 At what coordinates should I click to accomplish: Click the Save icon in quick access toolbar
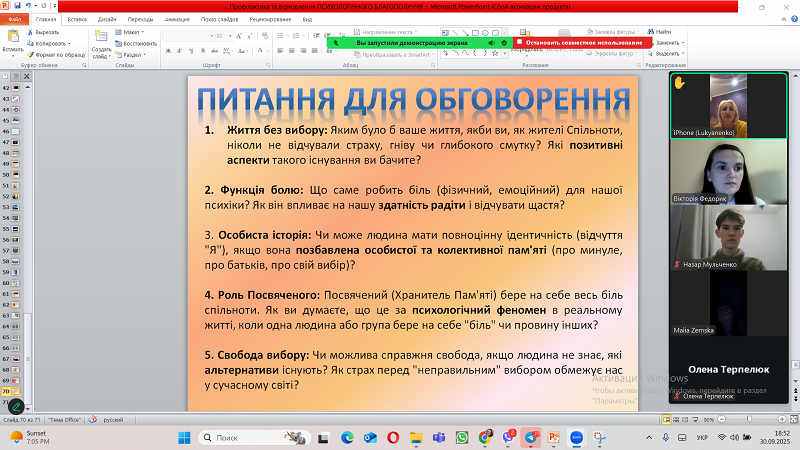coord(17,7)
